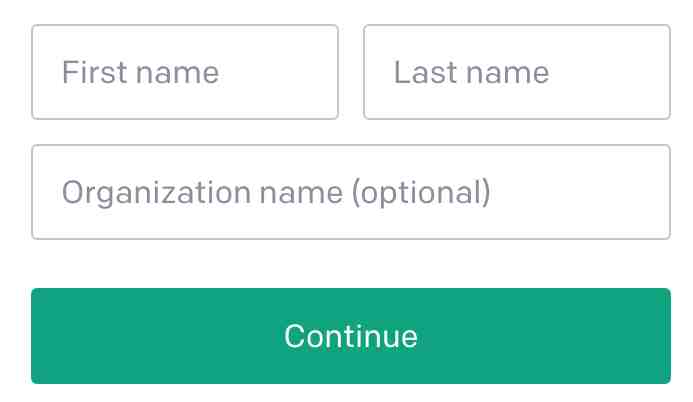
Task: Place cursor in First name box
Action: 185,72
